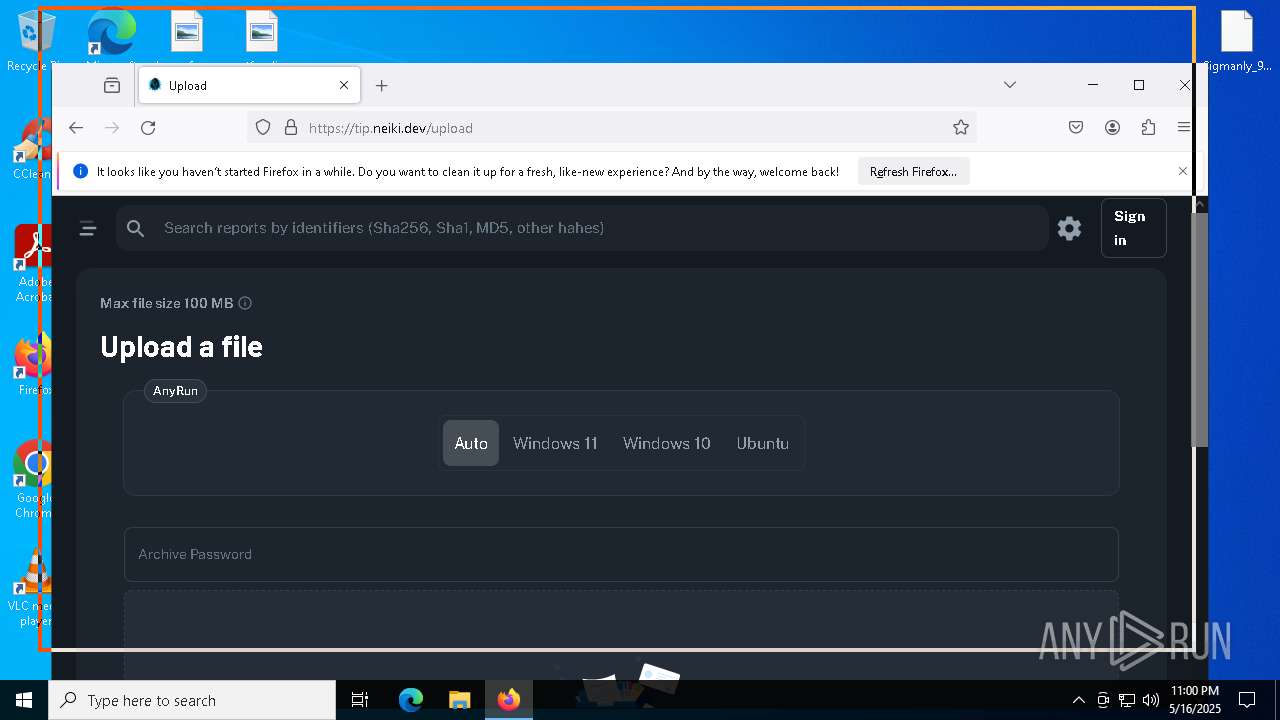Click the Archive Password field
Screen dimensions: 1280x720
pyautogui.click(x=621, y=554)
